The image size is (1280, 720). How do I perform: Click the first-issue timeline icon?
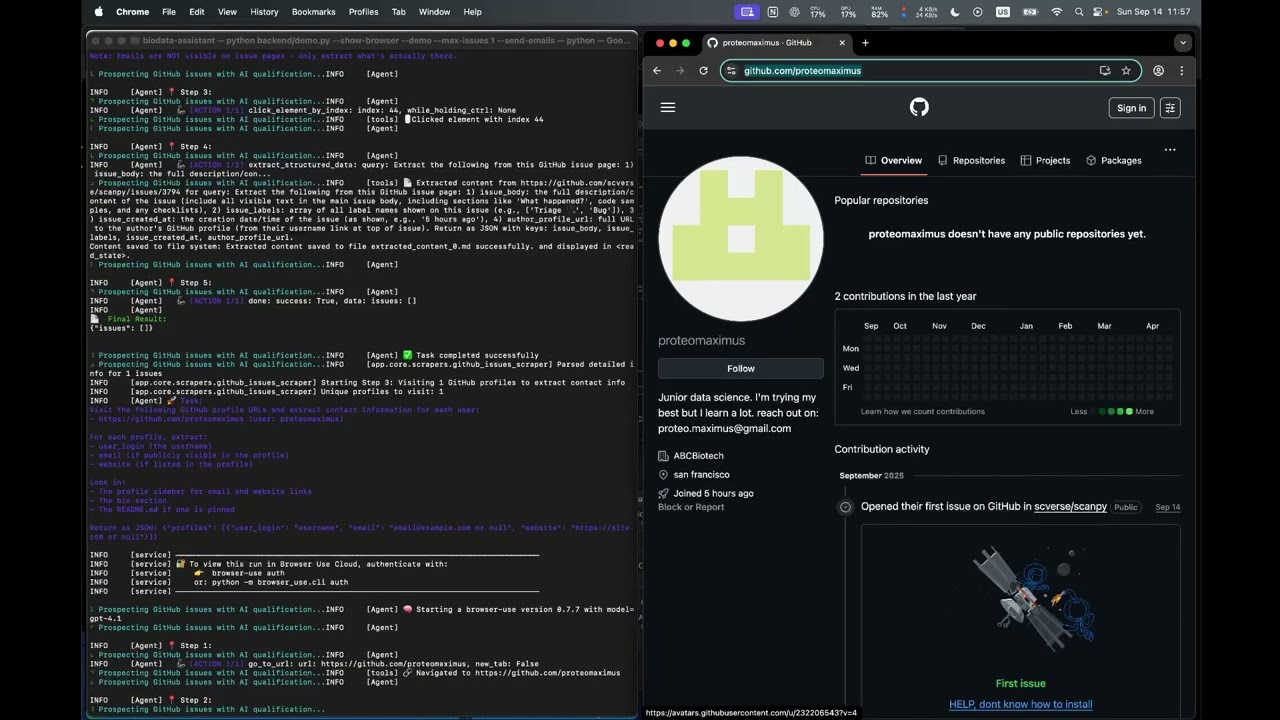coord(845,507)
